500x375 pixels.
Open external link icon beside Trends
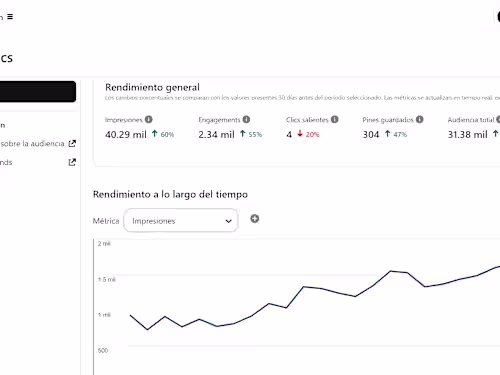[72, 162]
